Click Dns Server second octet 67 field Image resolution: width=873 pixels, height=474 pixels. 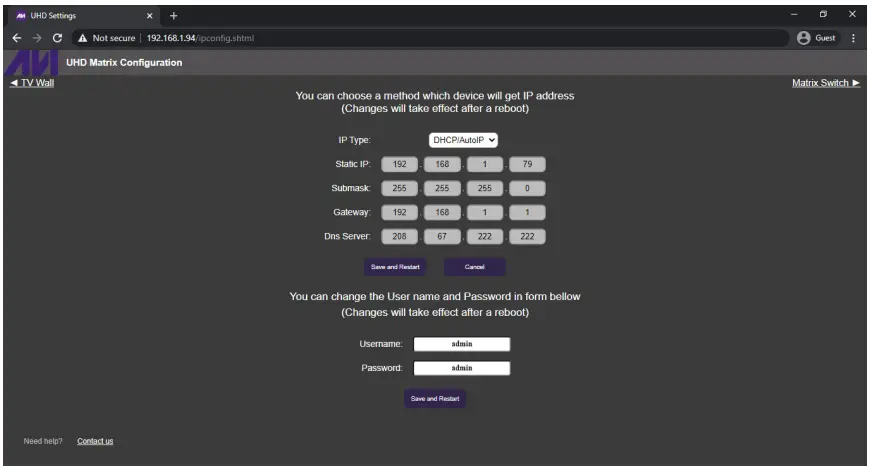point(442,236)
